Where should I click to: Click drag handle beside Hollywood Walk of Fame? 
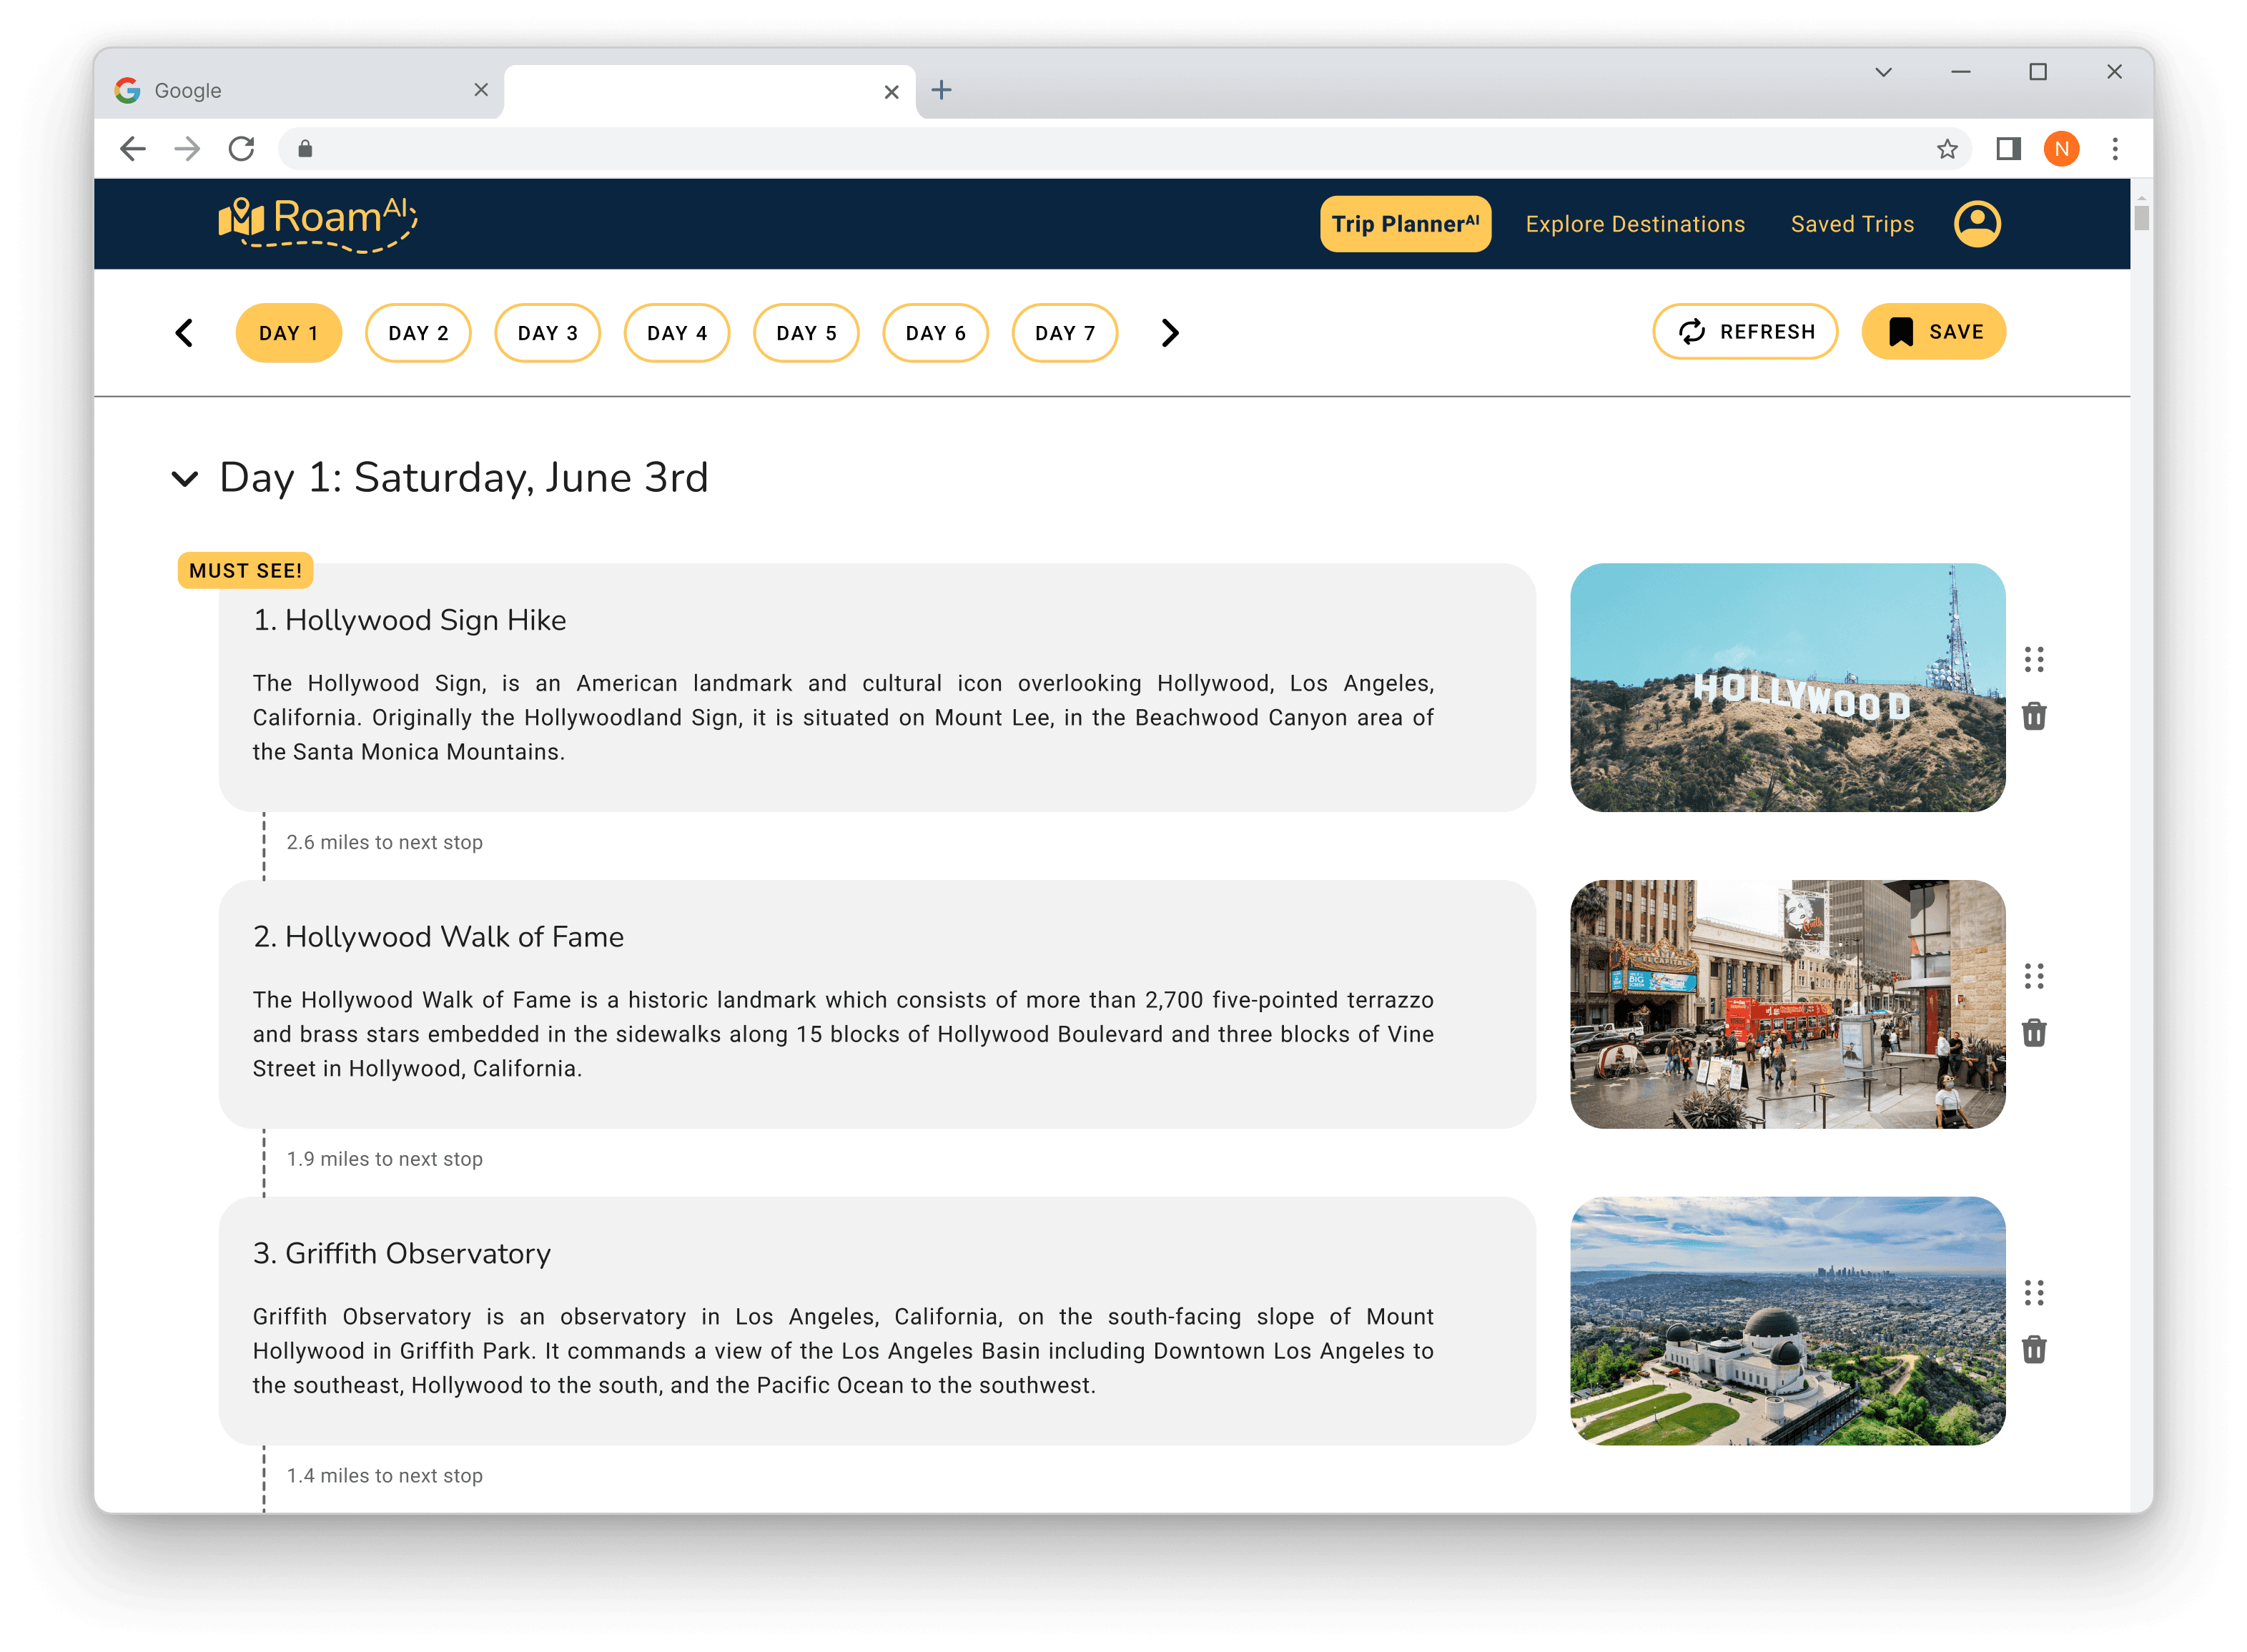(x=2033, y=975)
